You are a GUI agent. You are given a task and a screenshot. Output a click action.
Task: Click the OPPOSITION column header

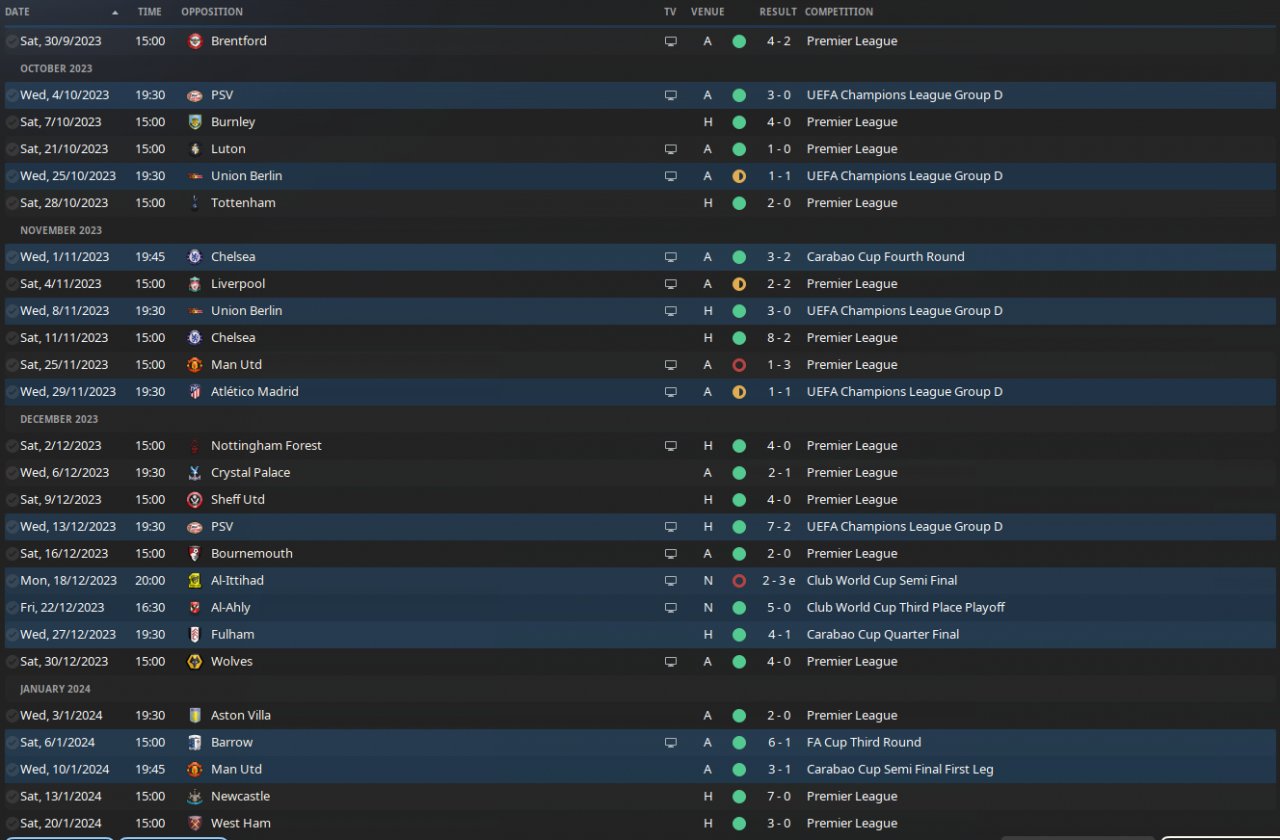[212, 12]
